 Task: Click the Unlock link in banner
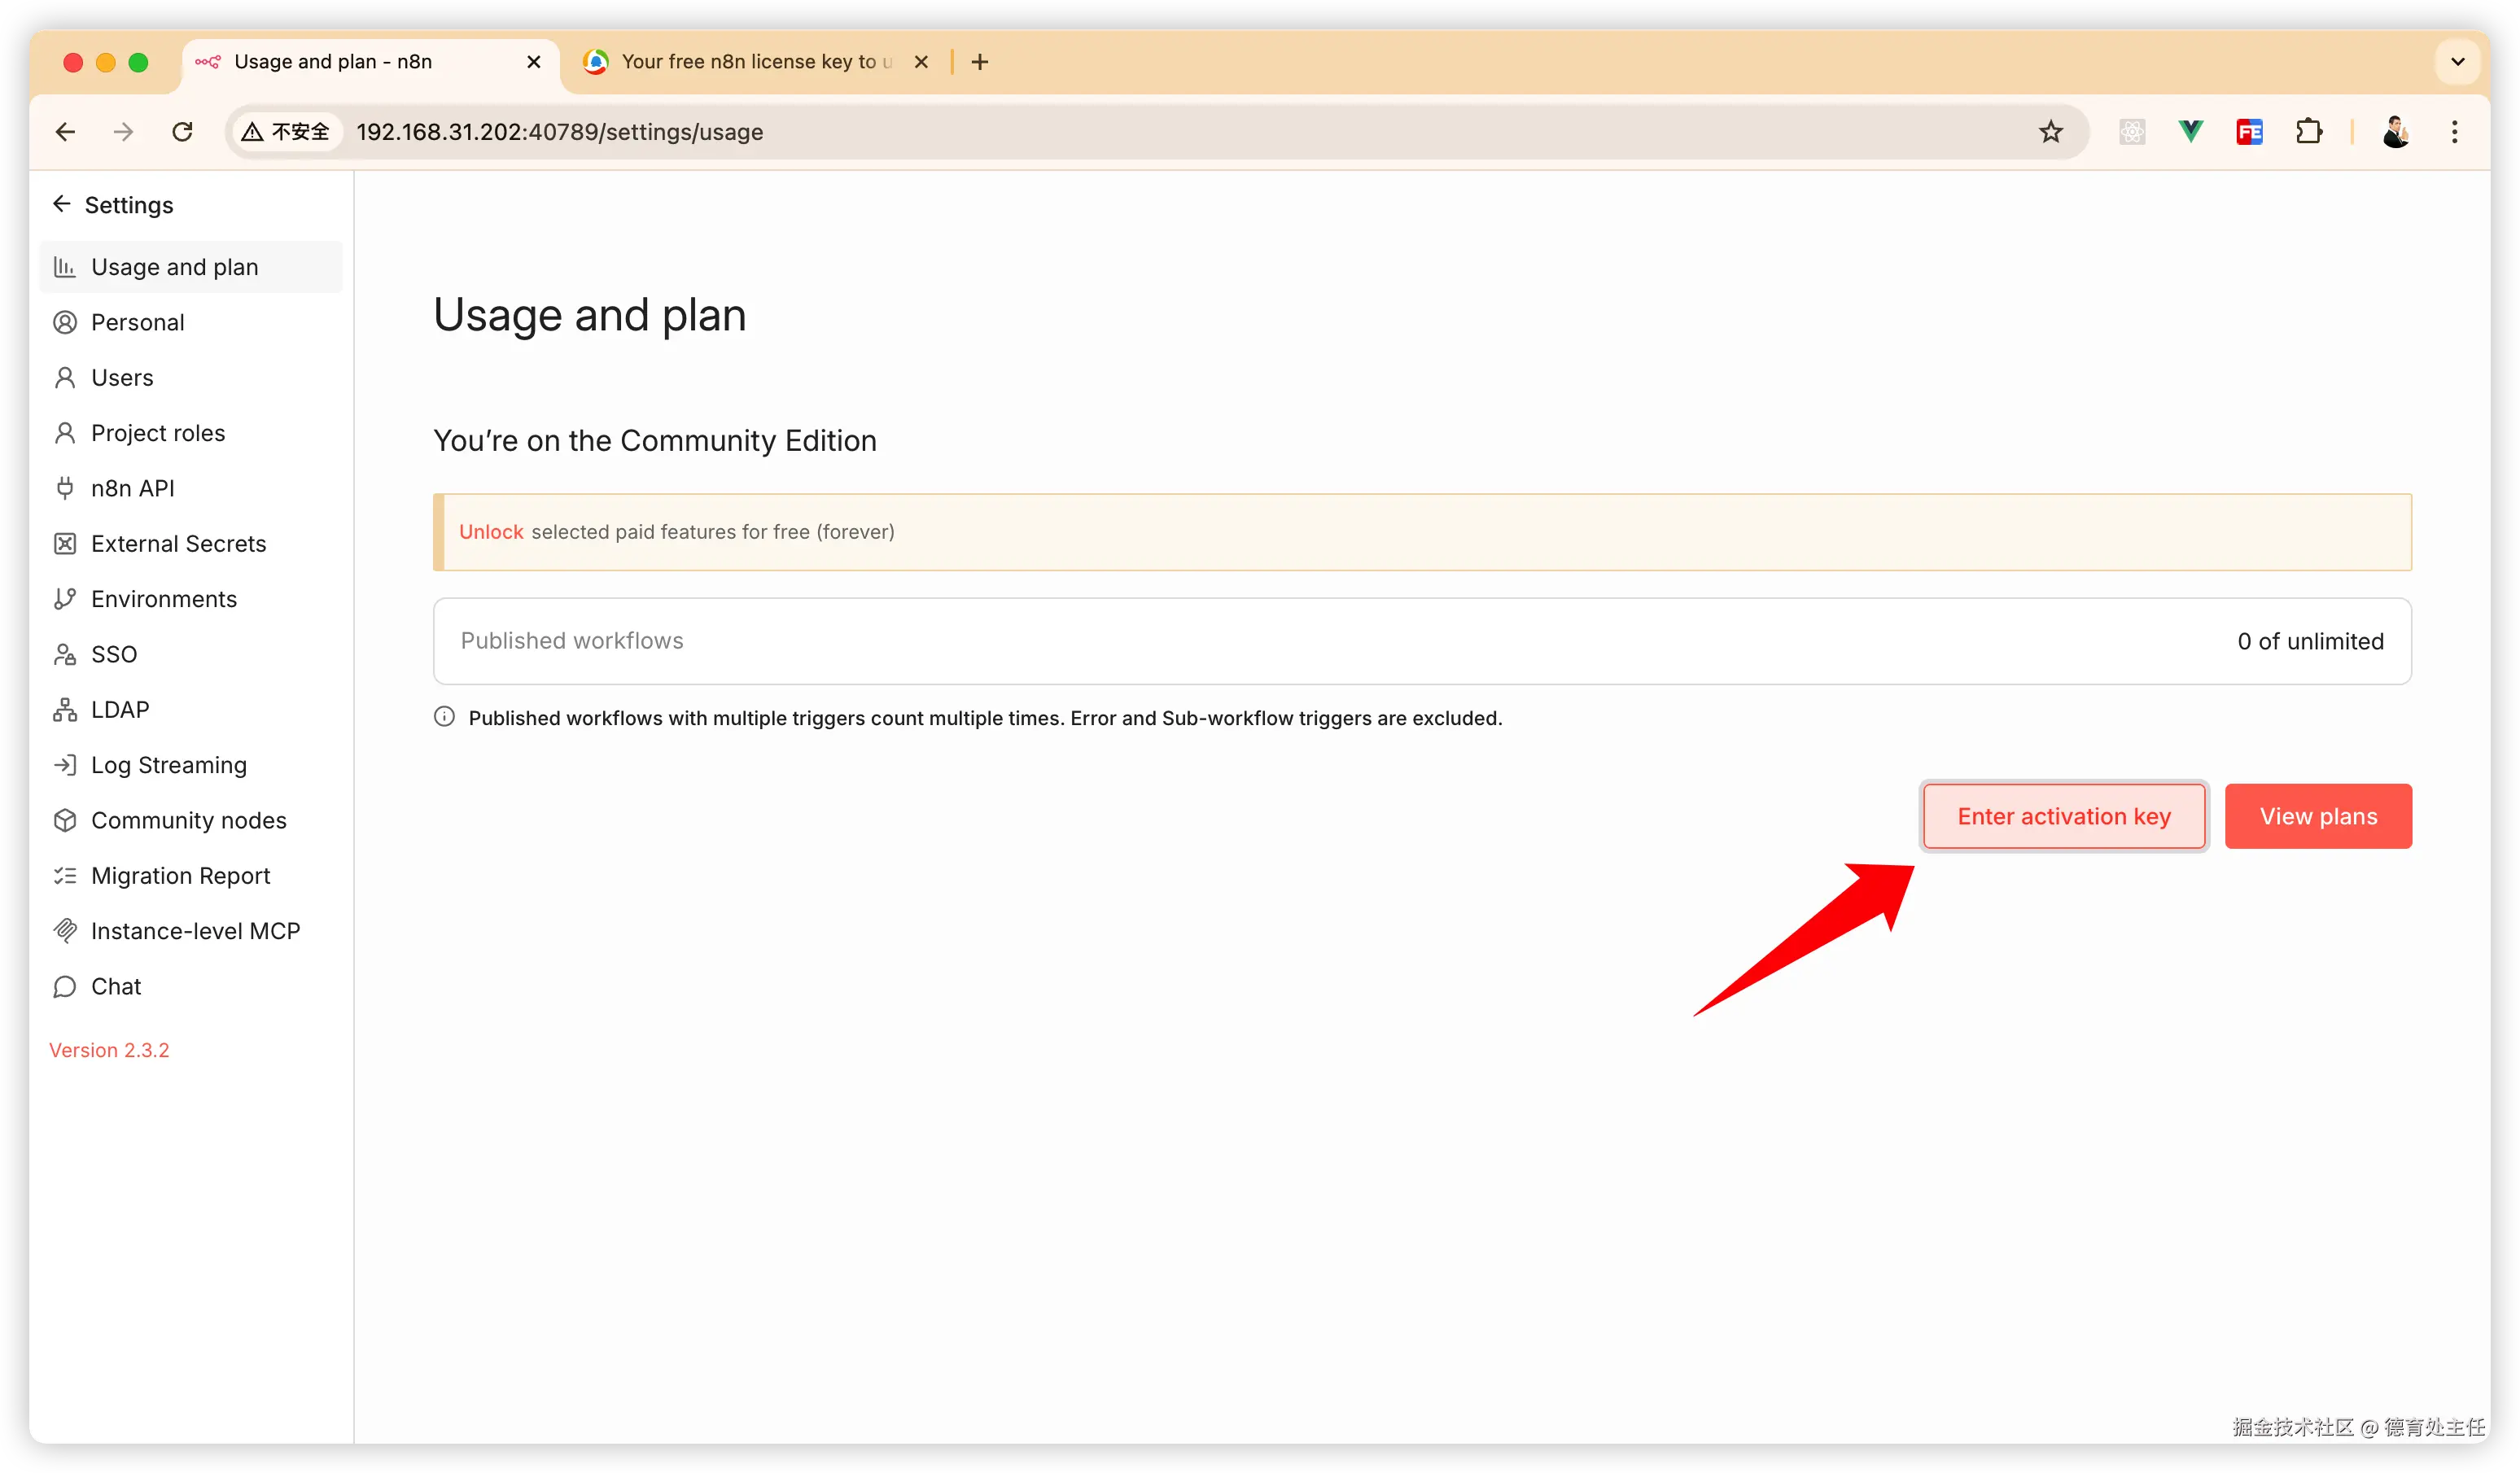point(491,532)
